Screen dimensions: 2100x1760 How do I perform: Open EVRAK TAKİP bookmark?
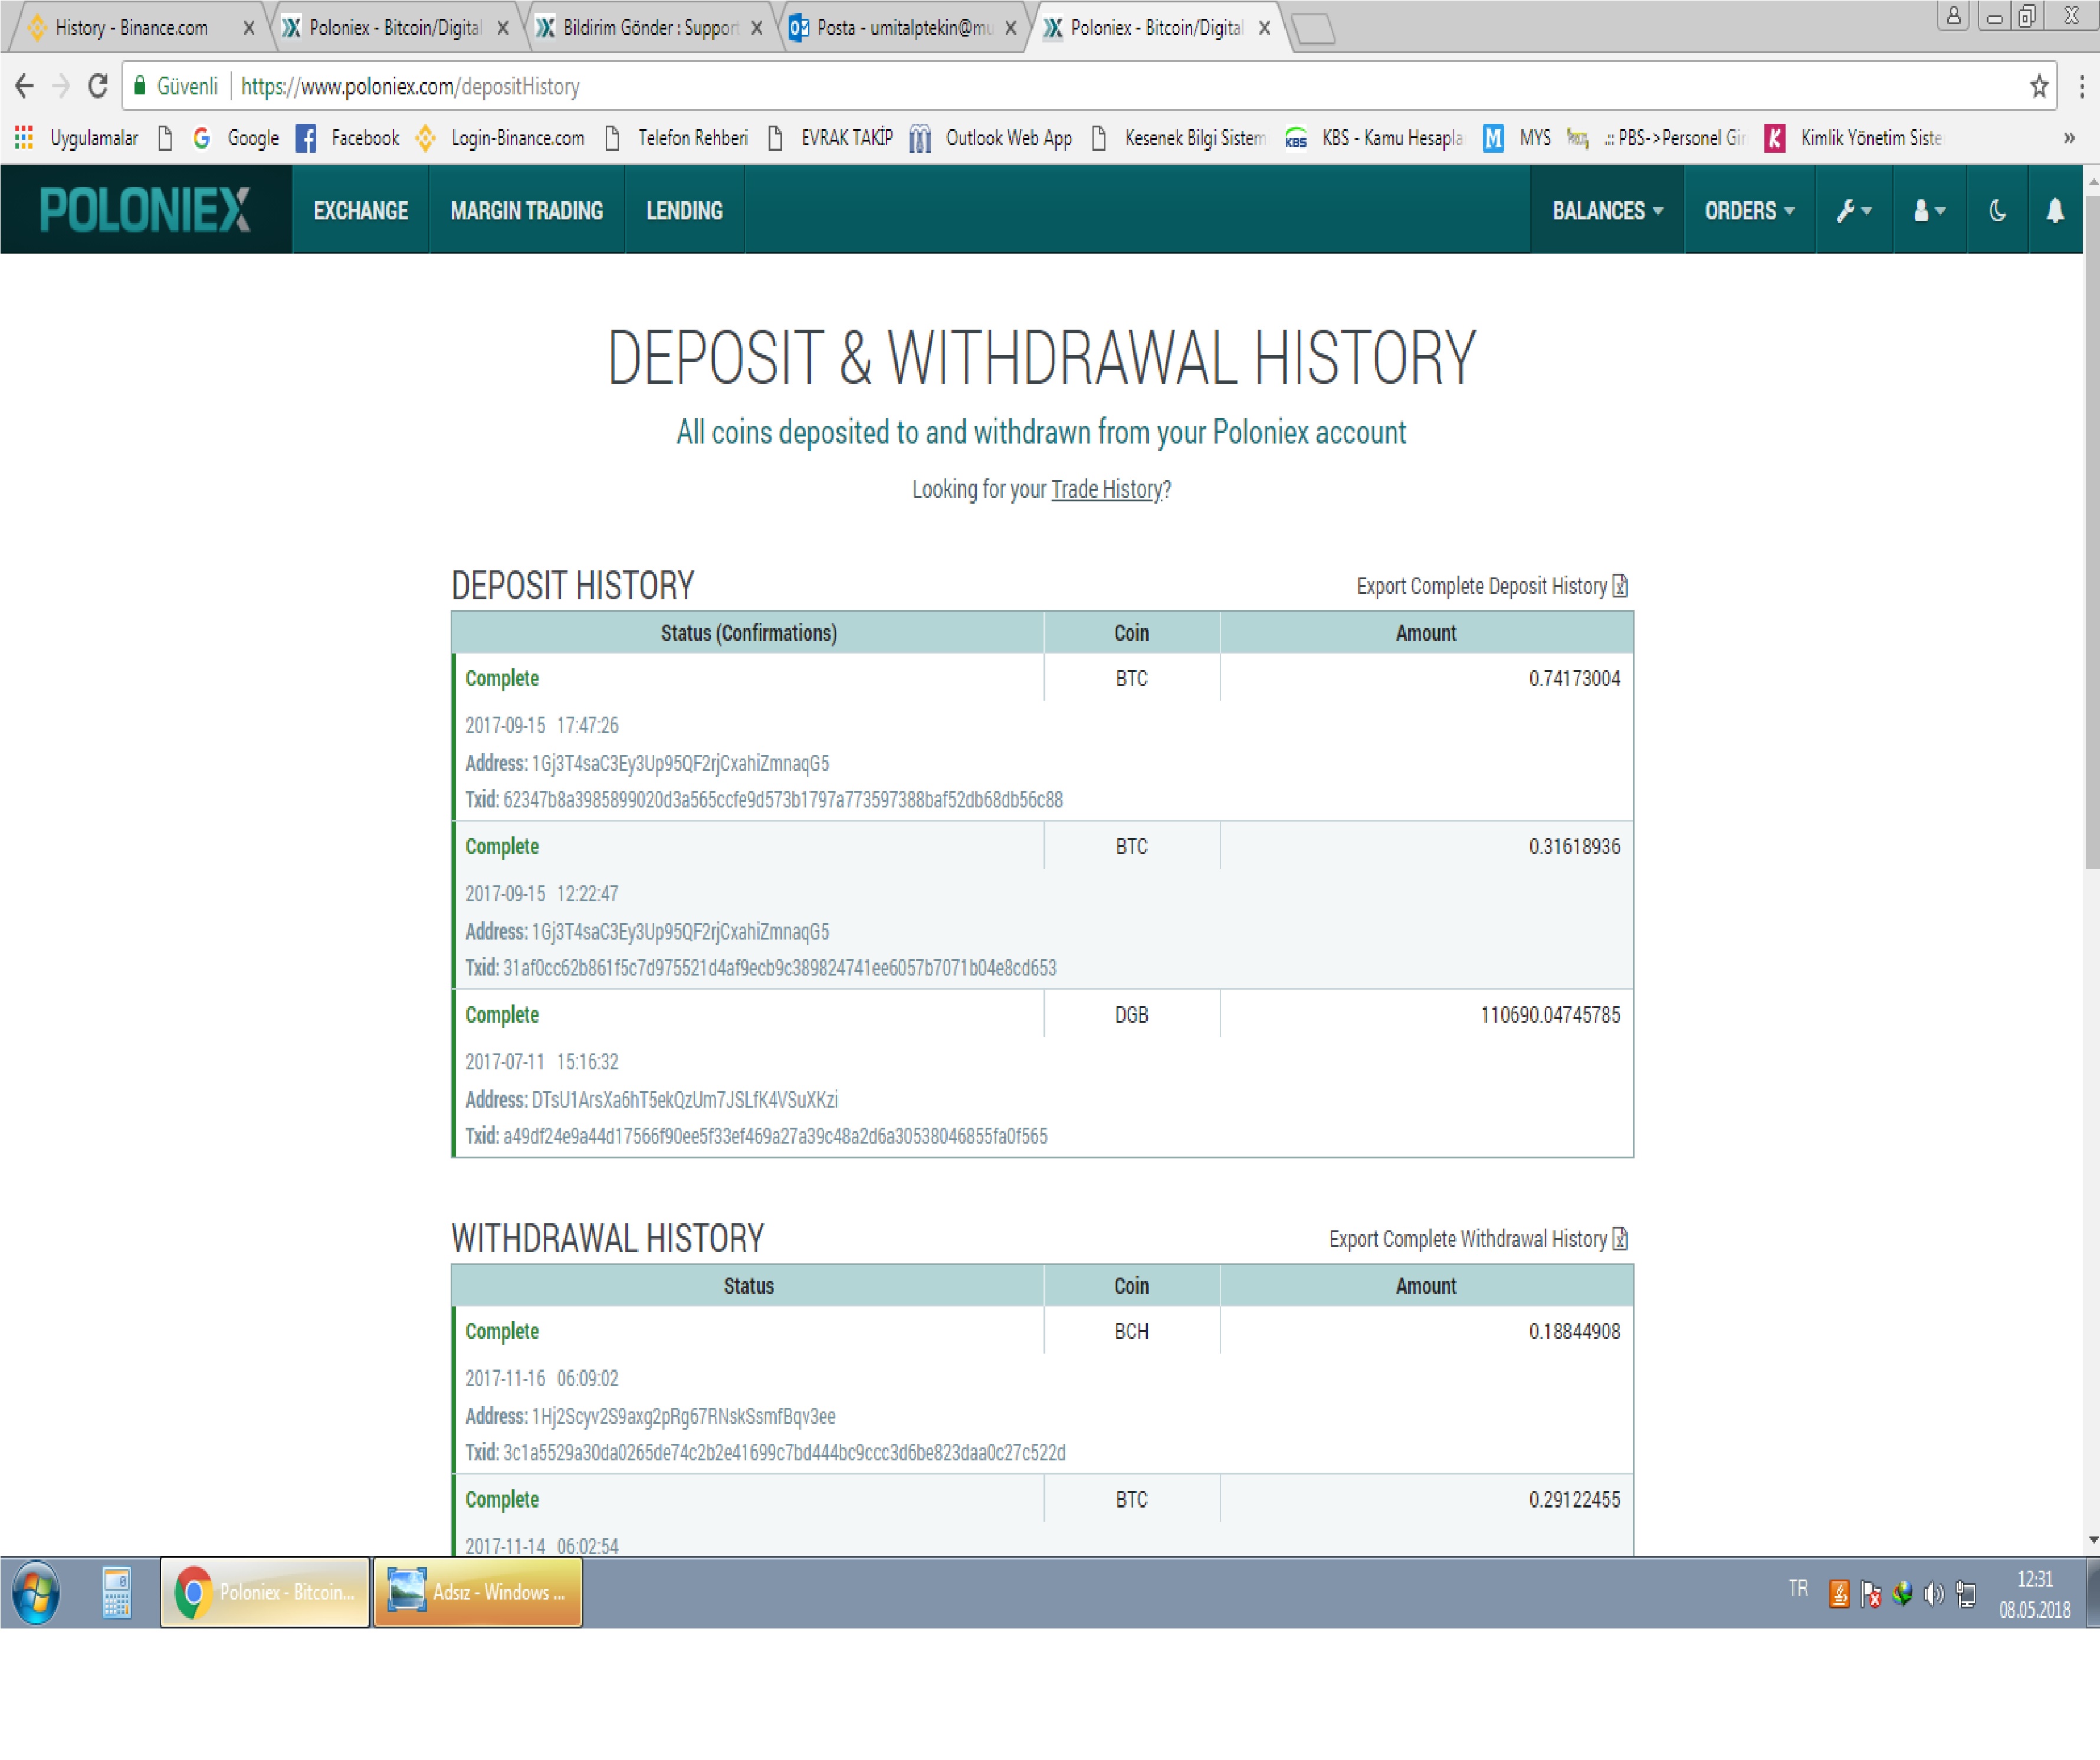[x=830, y=138]
